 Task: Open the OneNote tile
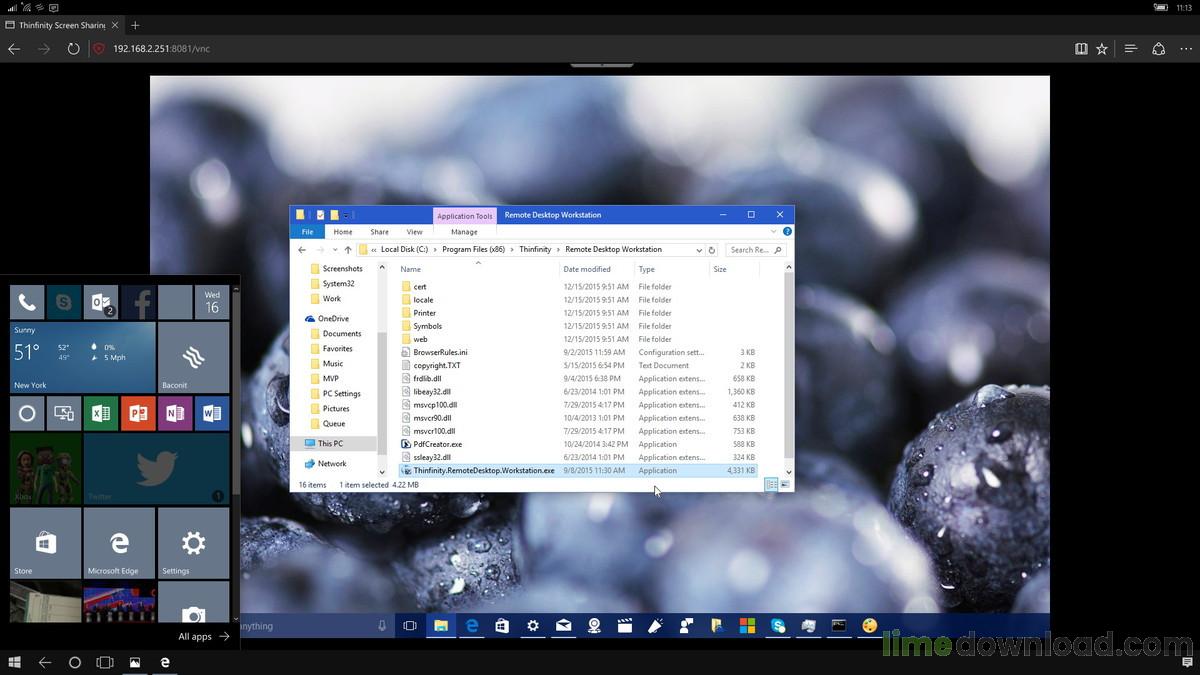[174, 413]
